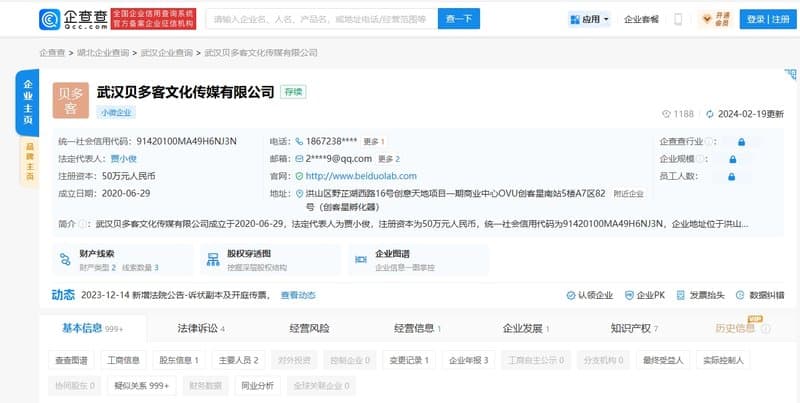The height and width of the screenshot is (403, 800).
Task: Click the info icon beside 历史信息
Action: click(766, 330)
